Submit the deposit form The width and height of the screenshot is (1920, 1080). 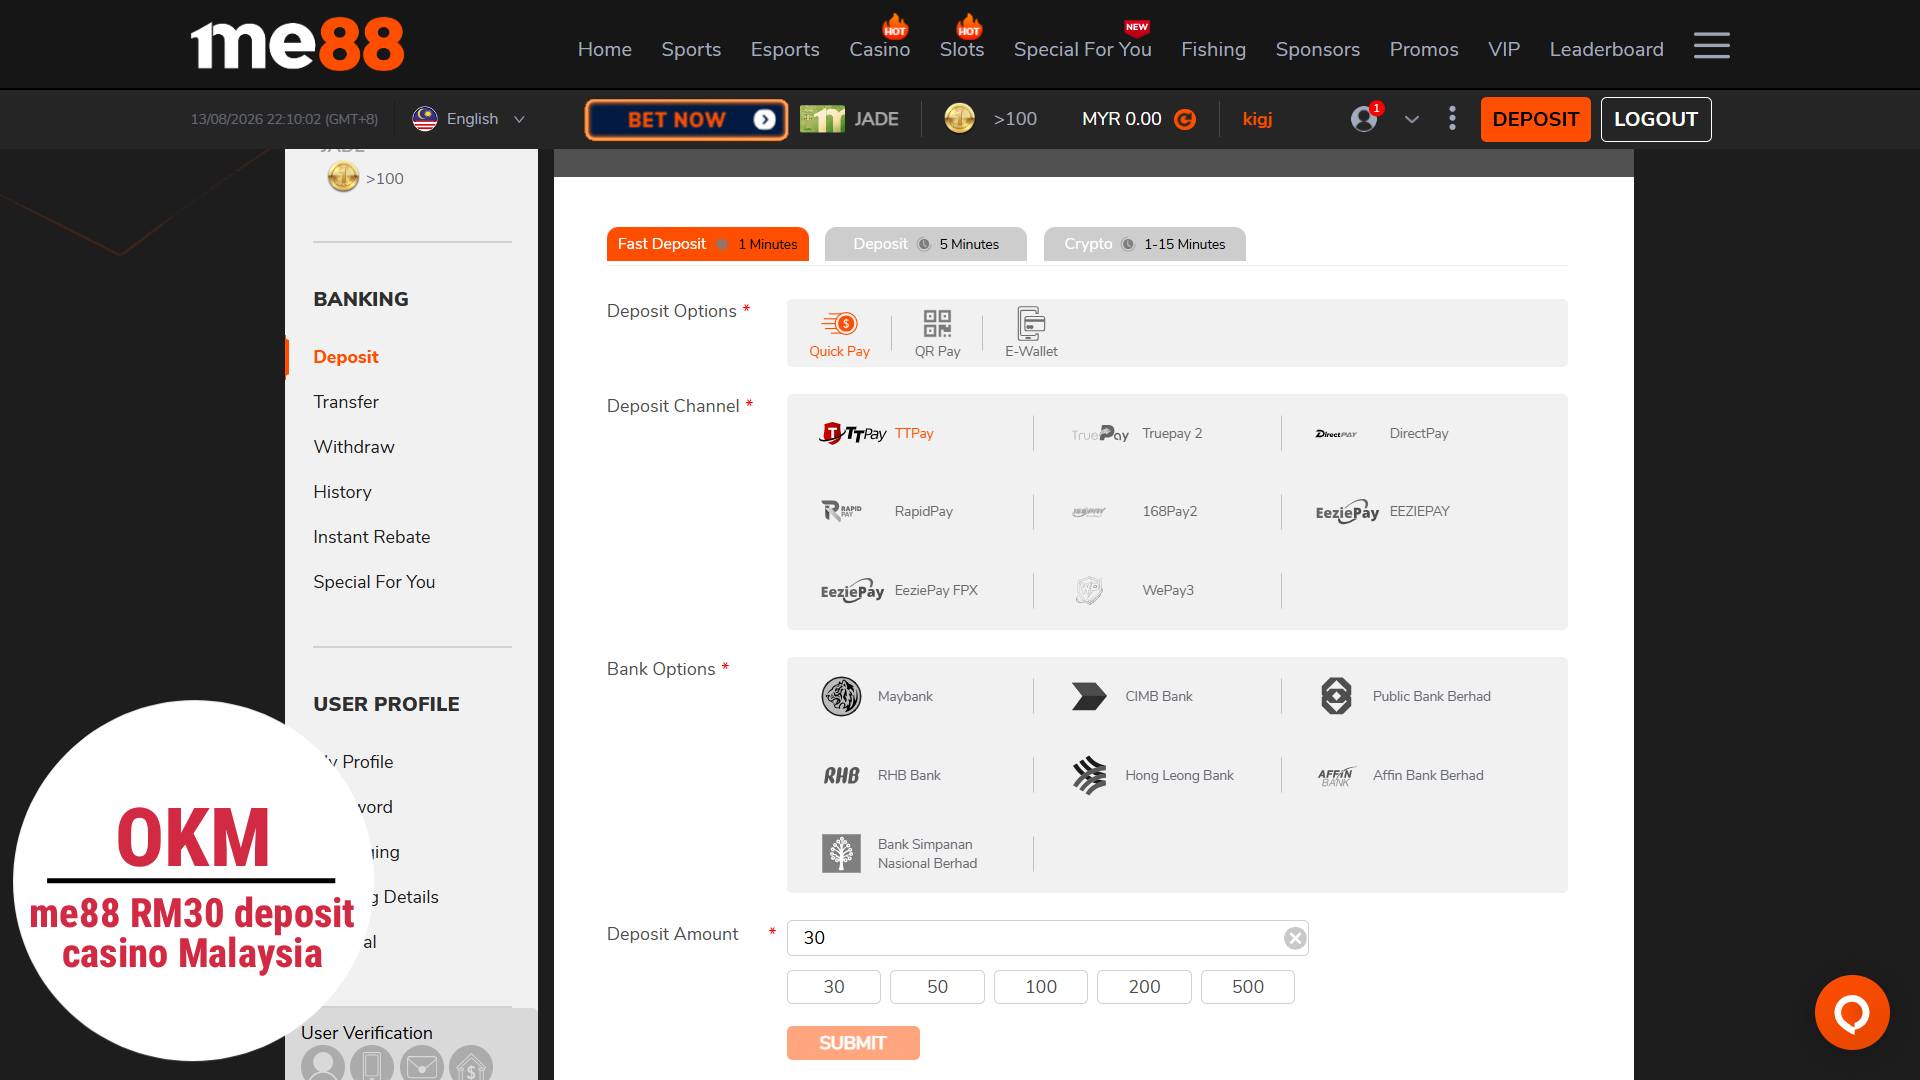[x=853, y=1043]
